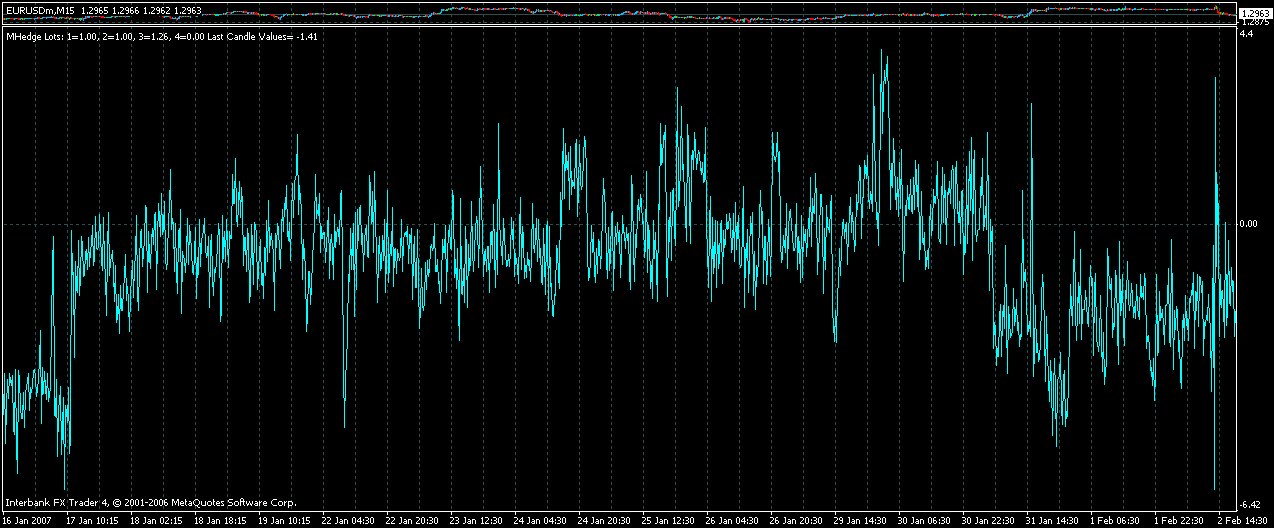Viewport: 1274px width, 528px height.
Task: Click the 19 Jan 10:15 time label
Action: 285,521
